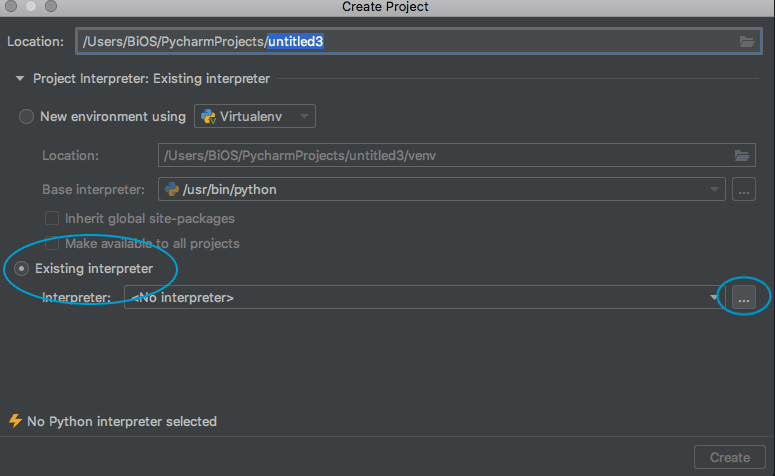Enable Make available to all projects
Viewport: 775px width, 476px height.
click(52, 243)
